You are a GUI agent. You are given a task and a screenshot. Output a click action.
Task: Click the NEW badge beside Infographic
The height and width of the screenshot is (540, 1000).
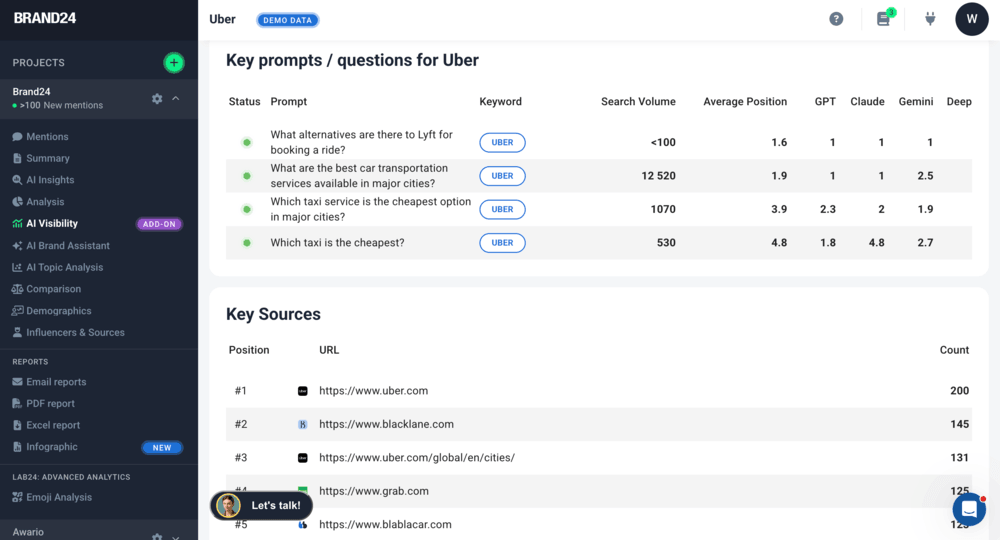162,448
